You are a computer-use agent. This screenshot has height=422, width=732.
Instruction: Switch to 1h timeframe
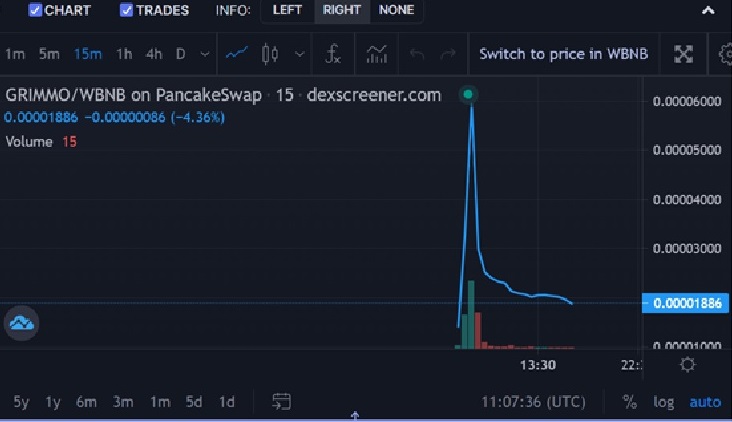pyautogui.click(x=124, y=54)
